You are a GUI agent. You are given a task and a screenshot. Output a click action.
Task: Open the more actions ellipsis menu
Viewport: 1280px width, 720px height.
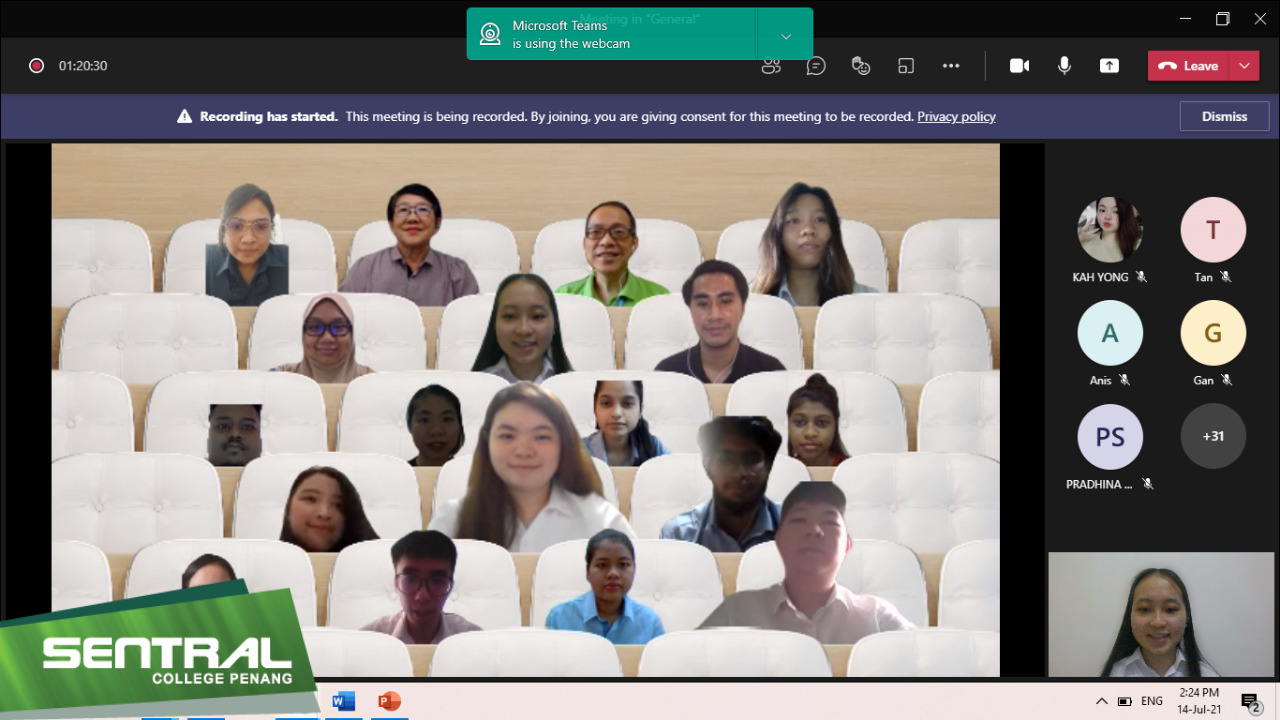coord(951,66)
